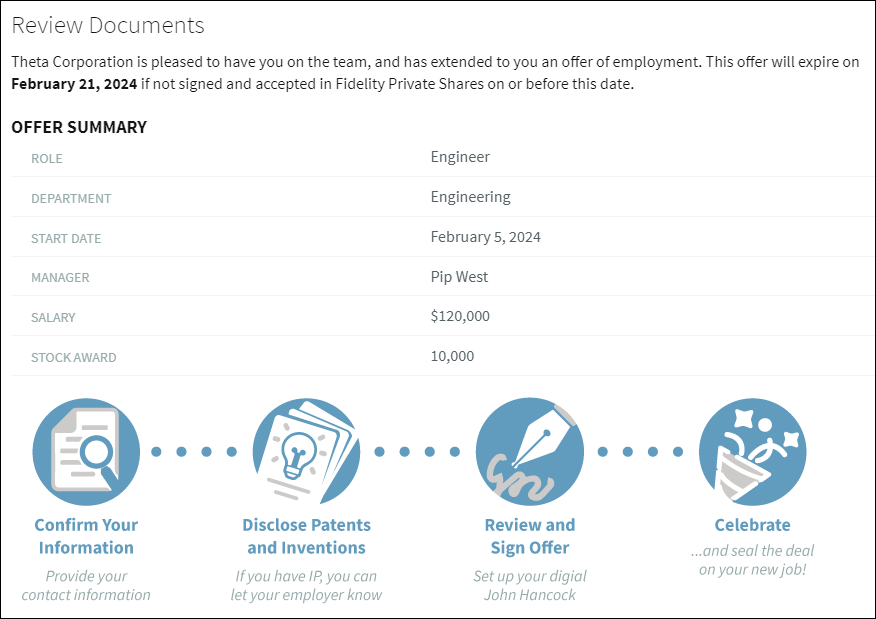Click the OFFER SUMMARY section title
The image size is (876, 619).
(79, 127)
